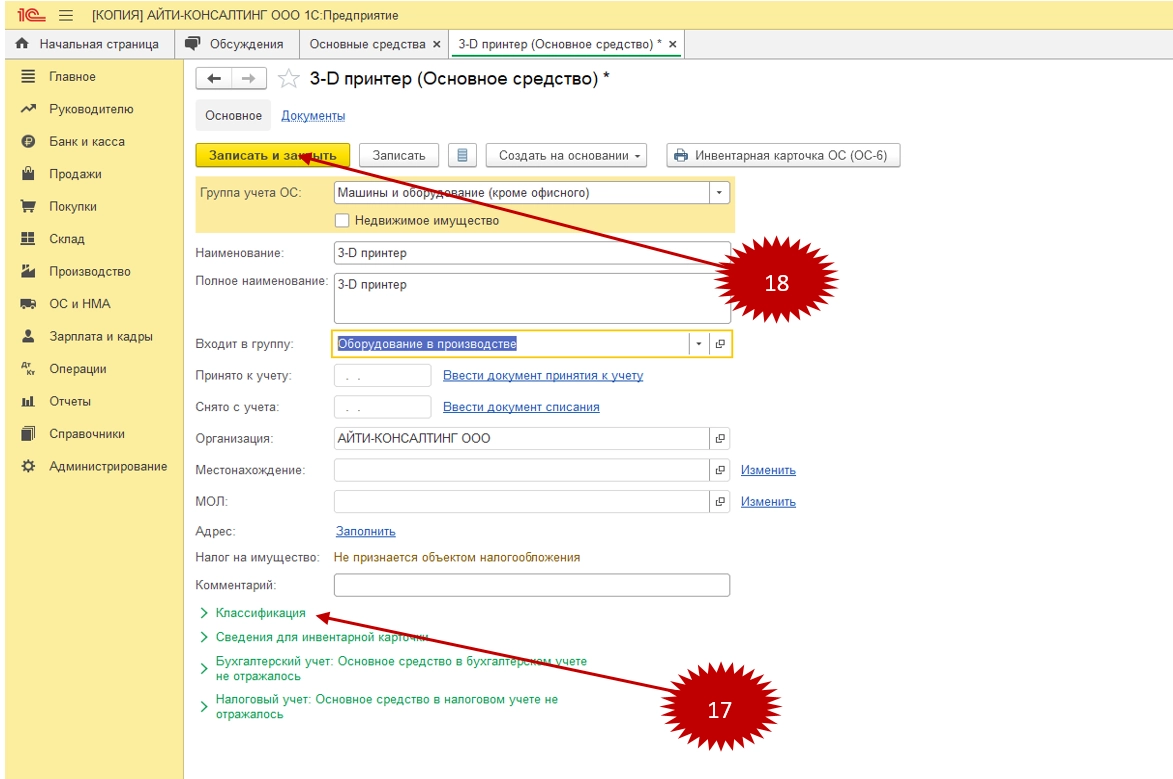Click Записать и закрыть button
This screenshot has width=1173, height=779.
[272, 155]
